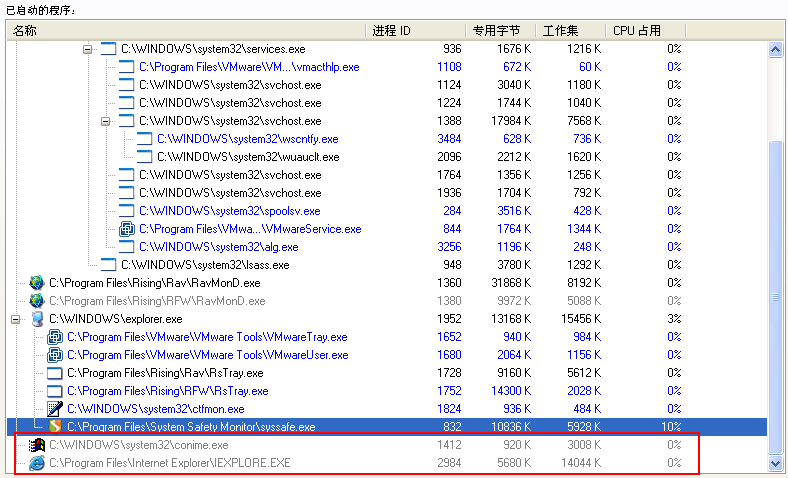Click Rising RFW RavMonD.exe globe icon
Viewport: 788px width, 478px height.
[x=37, y=301]
